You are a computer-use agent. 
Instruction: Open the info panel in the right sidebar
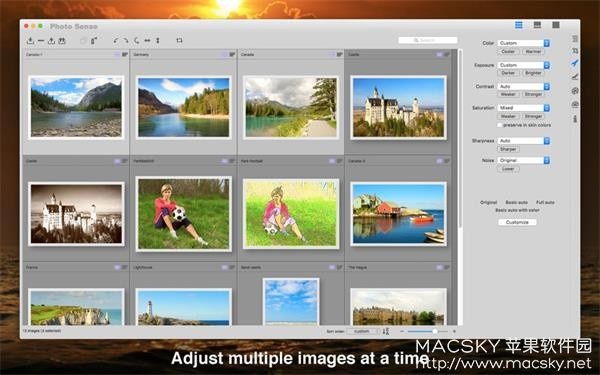point(575,119)
